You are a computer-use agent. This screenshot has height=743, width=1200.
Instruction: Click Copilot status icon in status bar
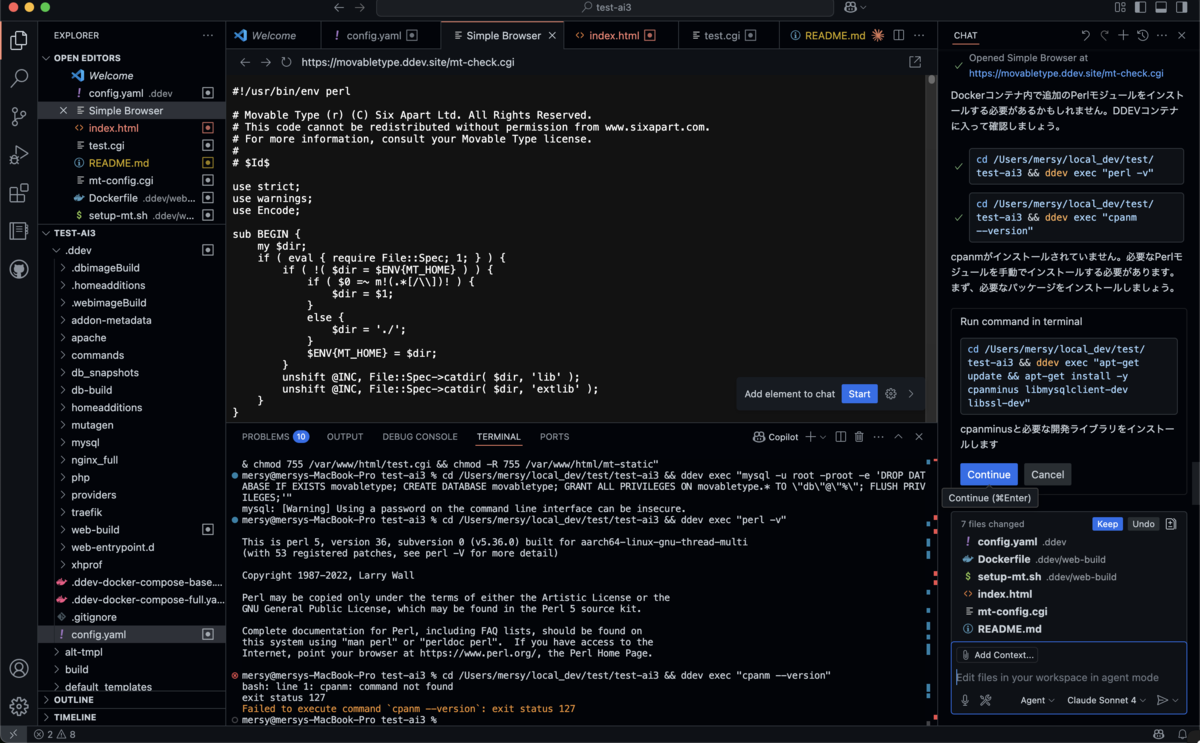[1158, 734]
